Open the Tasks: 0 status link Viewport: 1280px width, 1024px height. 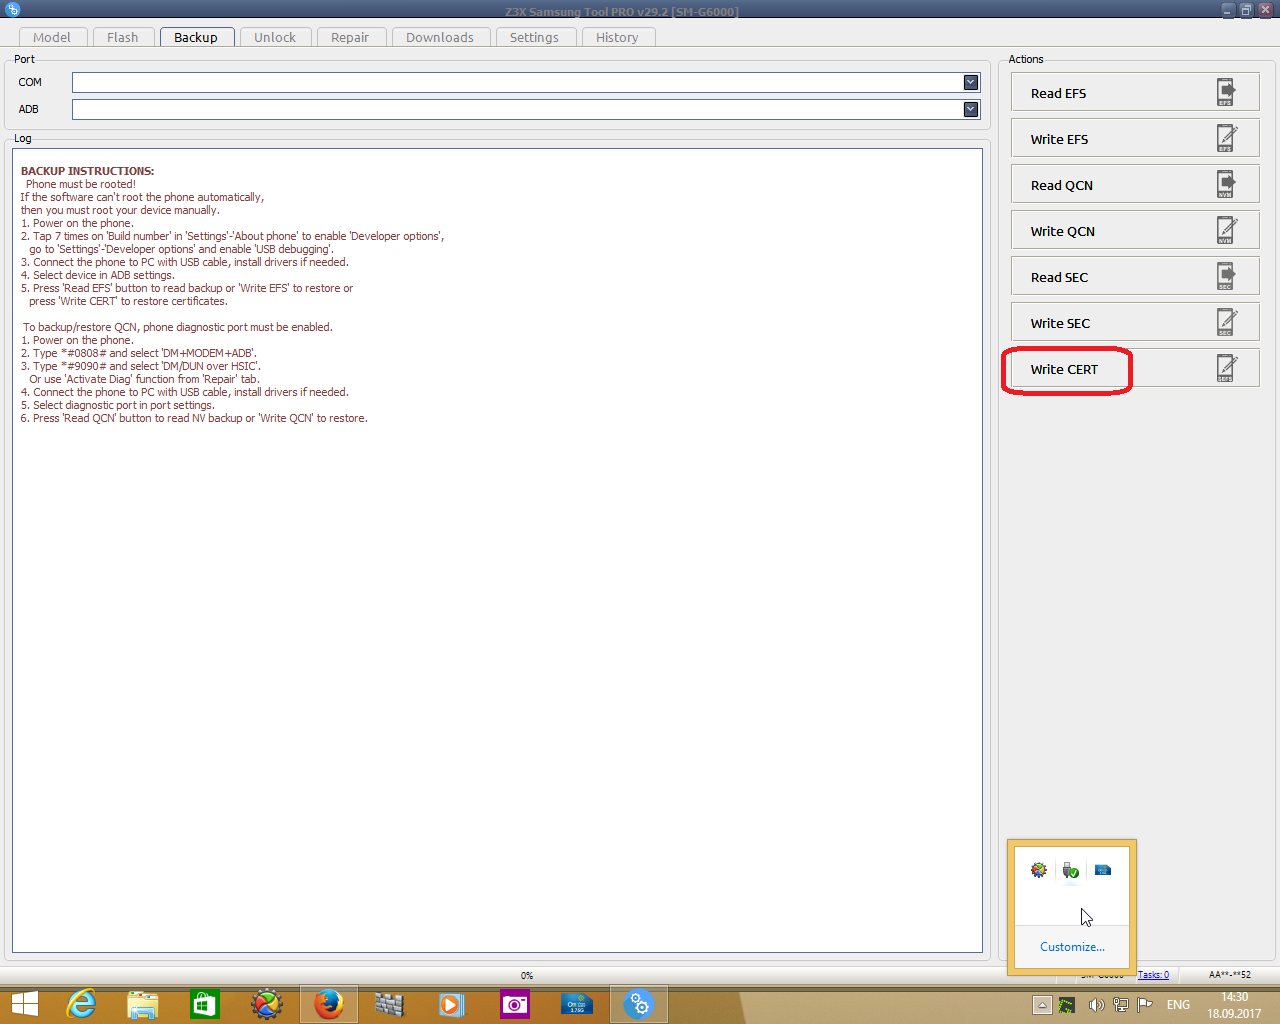[1153, 975]
